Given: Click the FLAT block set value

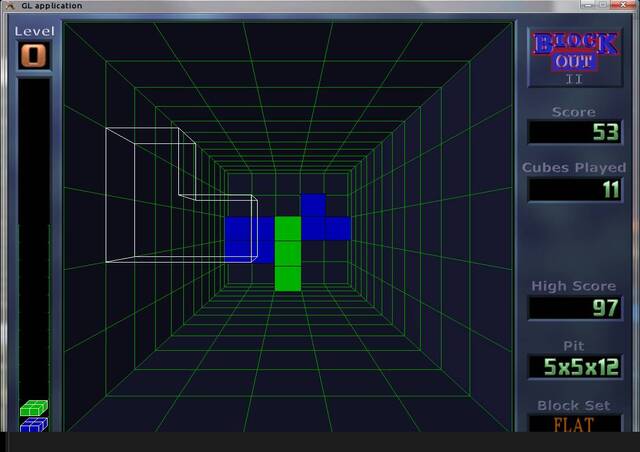Looking at the screenshot, I should (x=573, y=425).
